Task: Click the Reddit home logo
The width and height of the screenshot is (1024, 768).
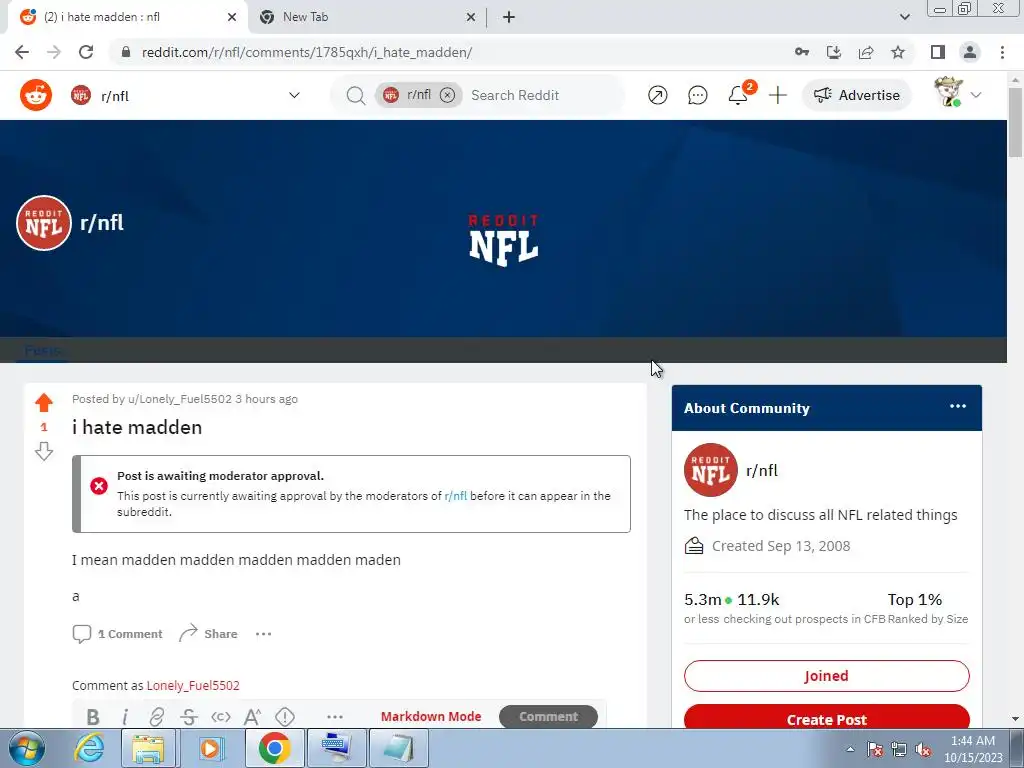Action: tap(36, 95)
